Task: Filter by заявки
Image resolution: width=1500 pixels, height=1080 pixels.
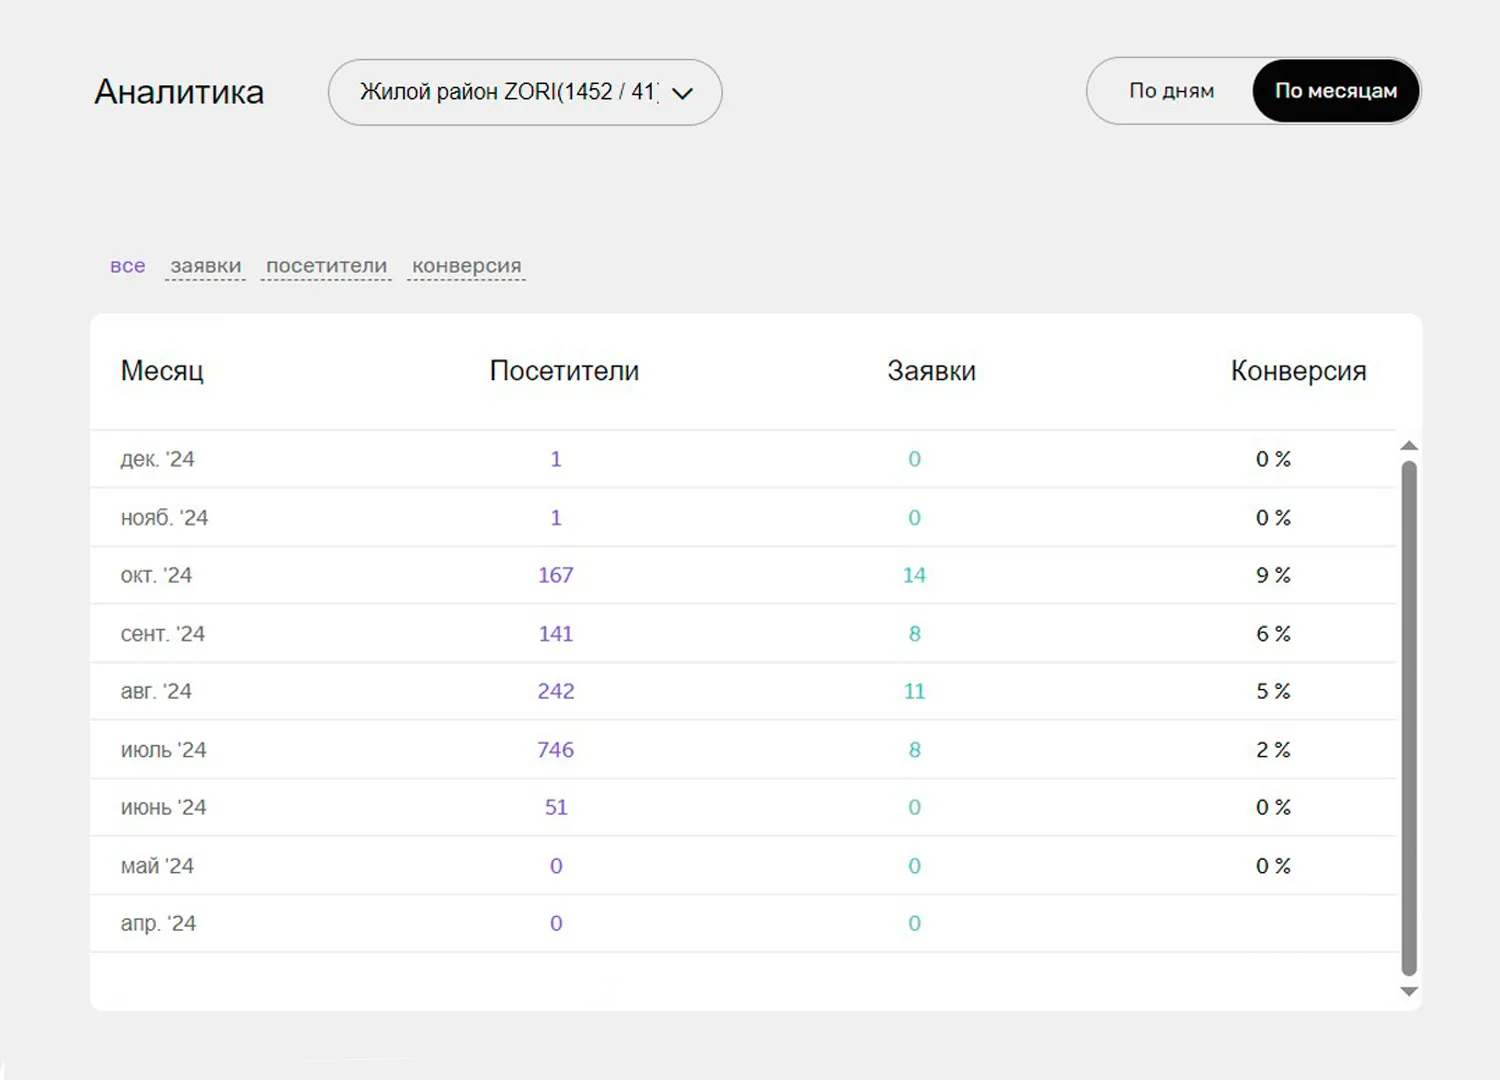Action: [x=205, y=266]
